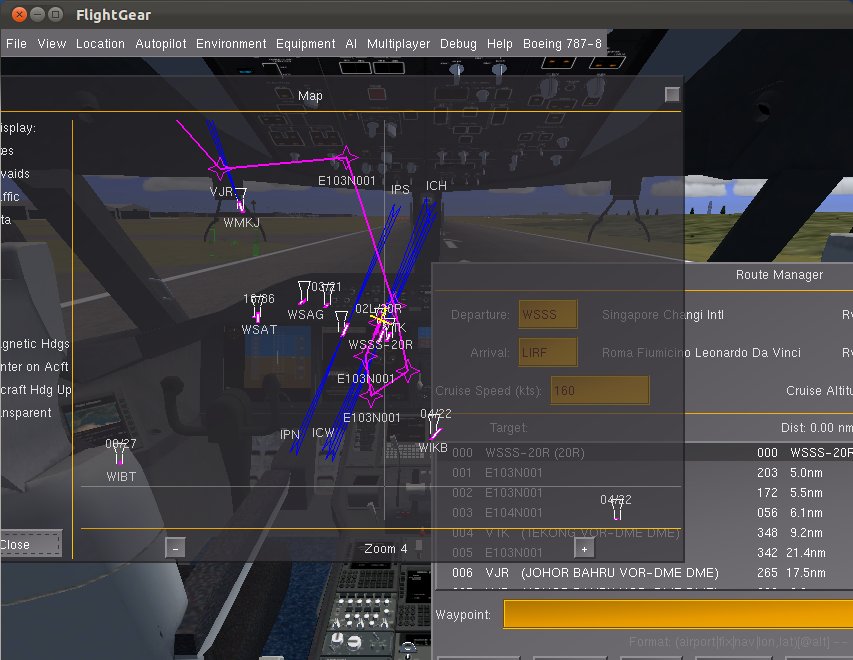This screenshot has width=853, height=660.
Task: Click the "IPS" label on the map
Action: 400,189
